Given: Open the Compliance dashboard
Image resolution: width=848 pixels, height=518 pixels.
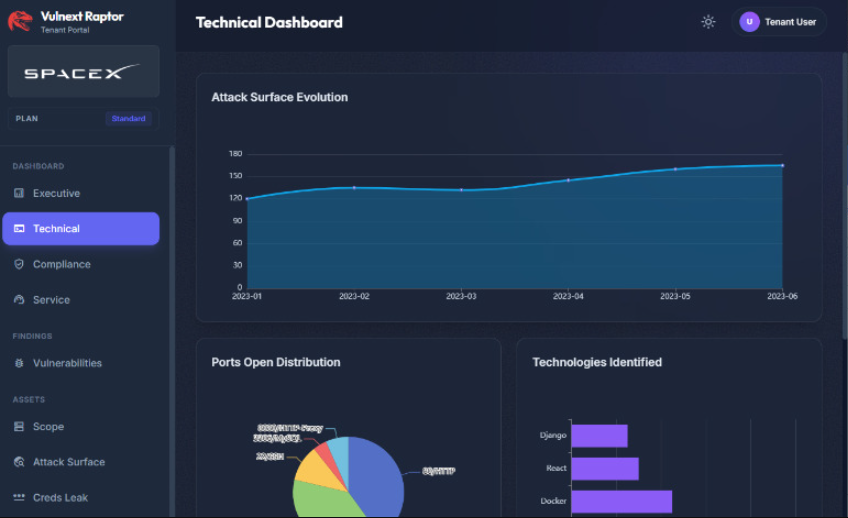Looking at the screenshot, I should (81, 264).
